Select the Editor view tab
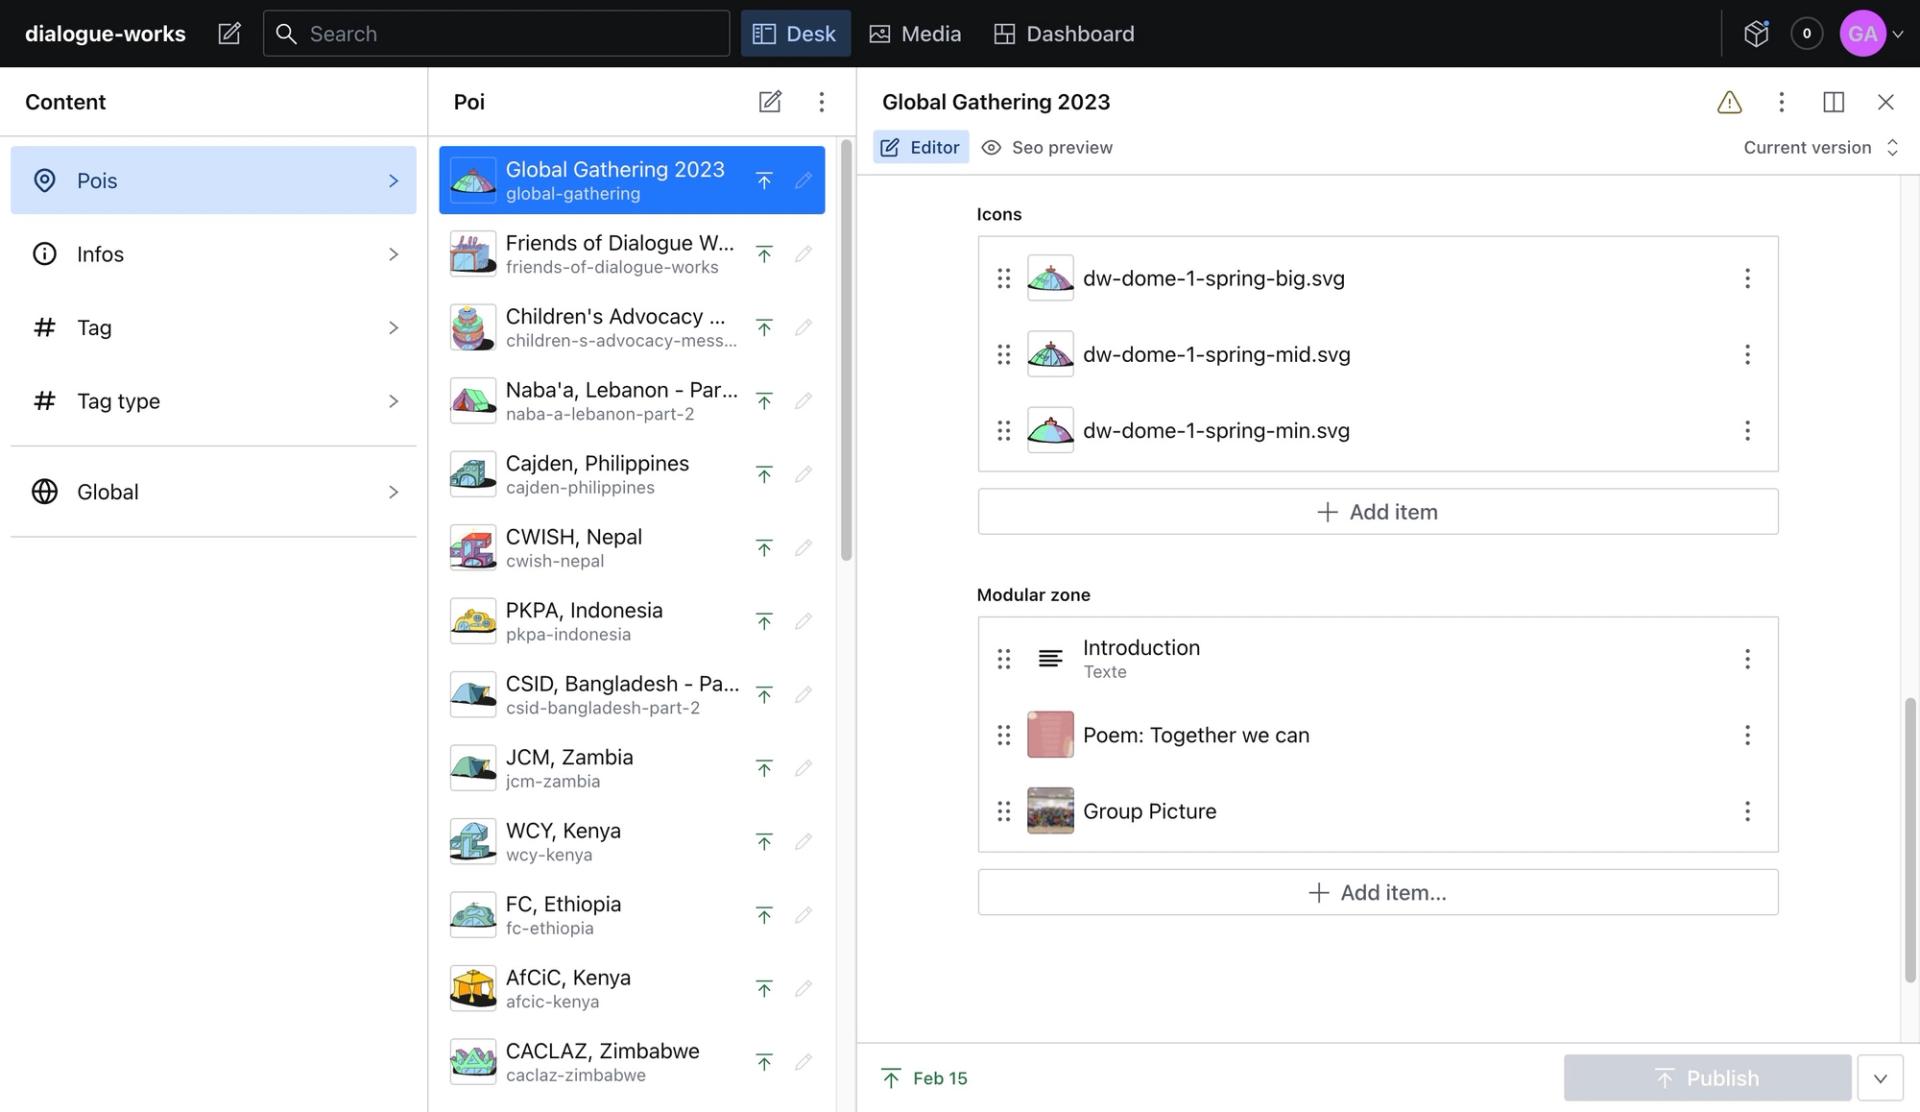The width and height of the screenshot is (1920, 1112). [920, 148]
